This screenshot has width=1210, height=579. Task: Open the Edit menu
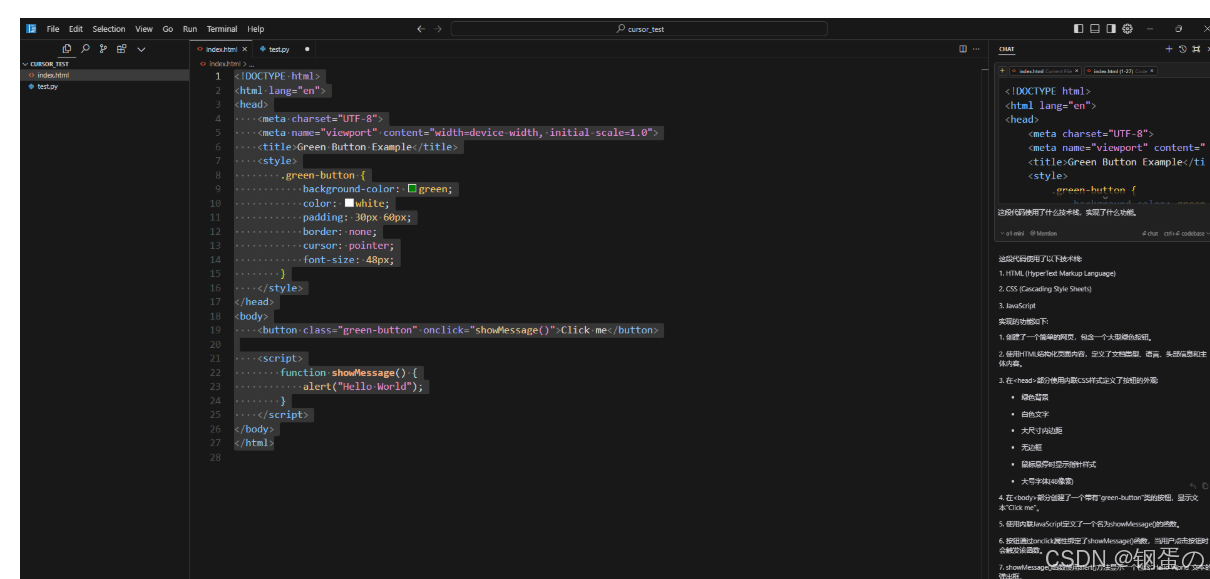pyautogui.click(x=76, y=29)
